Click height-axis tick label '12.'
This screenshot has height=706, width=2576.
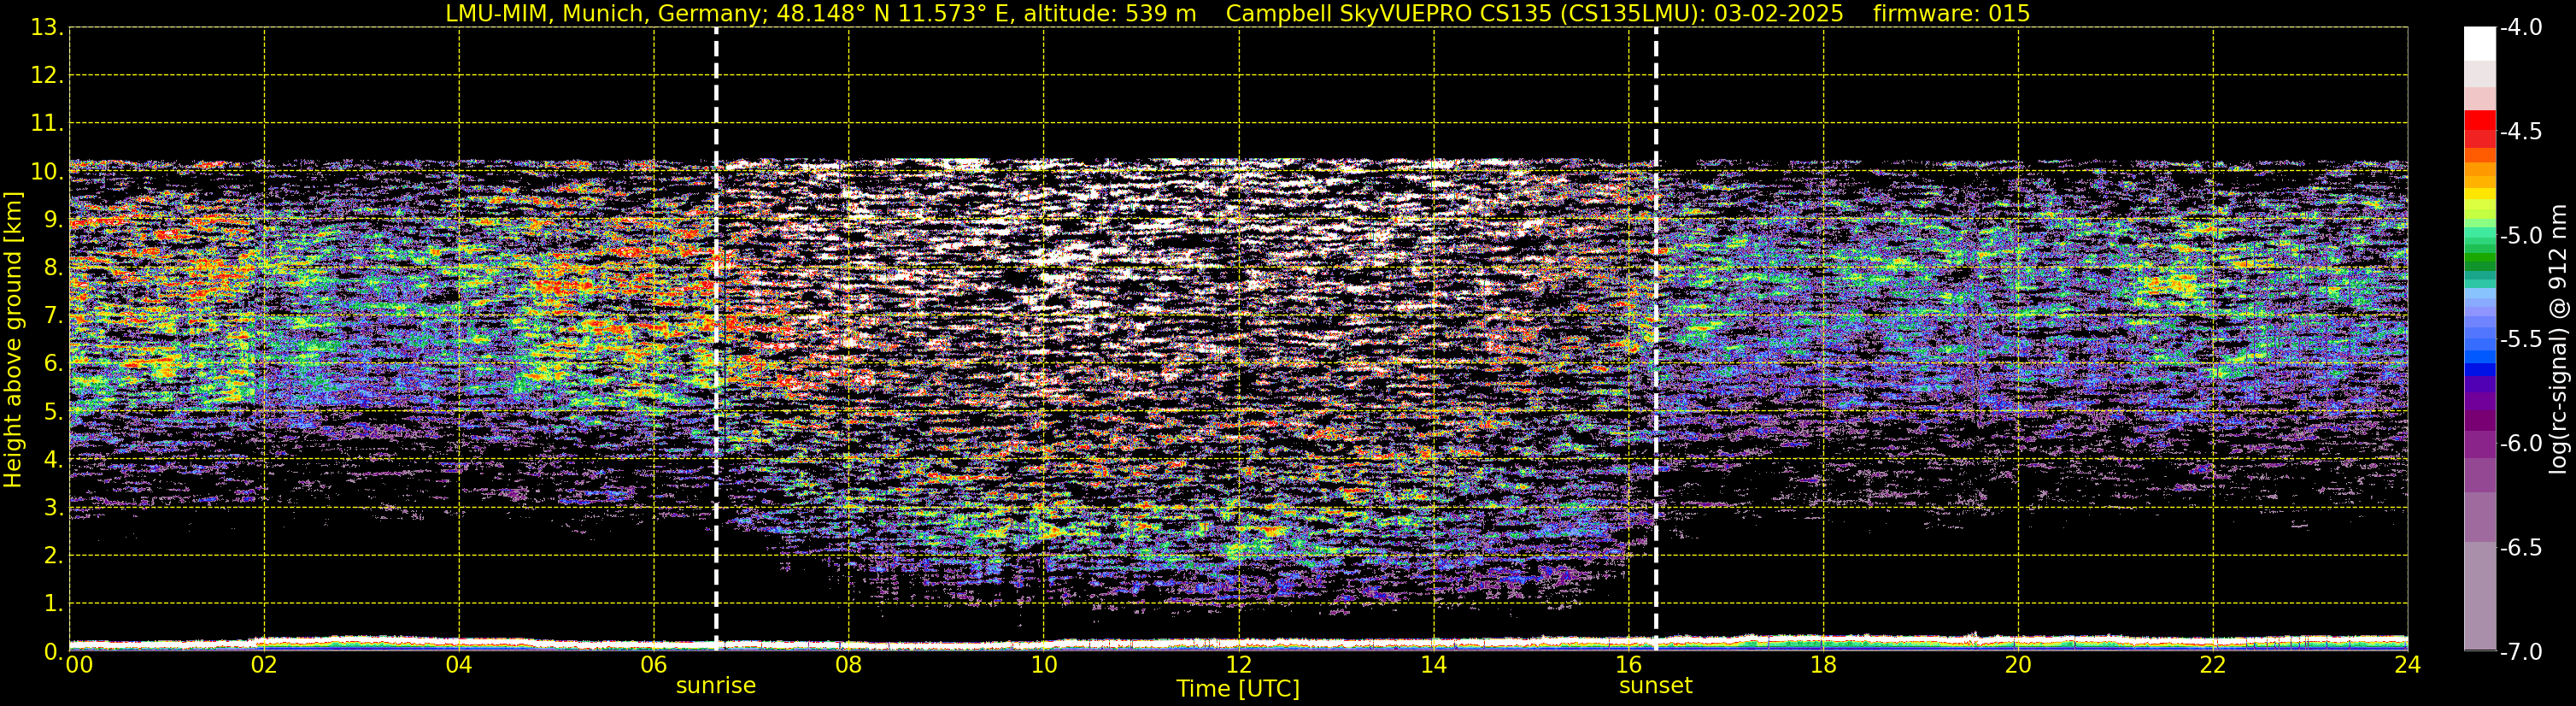47,75
